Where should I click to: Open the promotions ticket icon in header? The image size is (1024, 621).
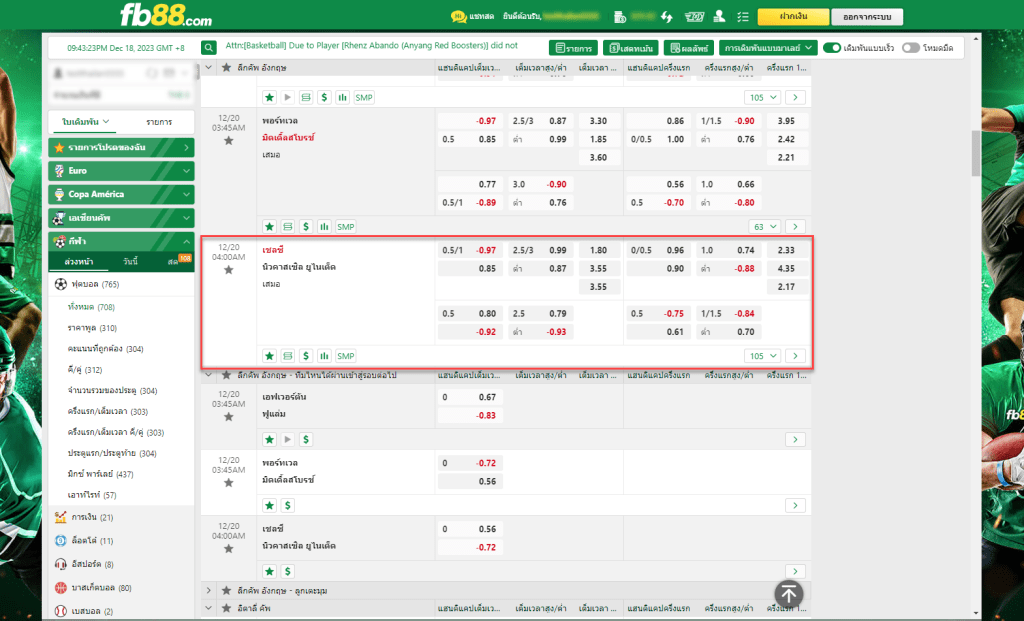[x=694, y=16]
